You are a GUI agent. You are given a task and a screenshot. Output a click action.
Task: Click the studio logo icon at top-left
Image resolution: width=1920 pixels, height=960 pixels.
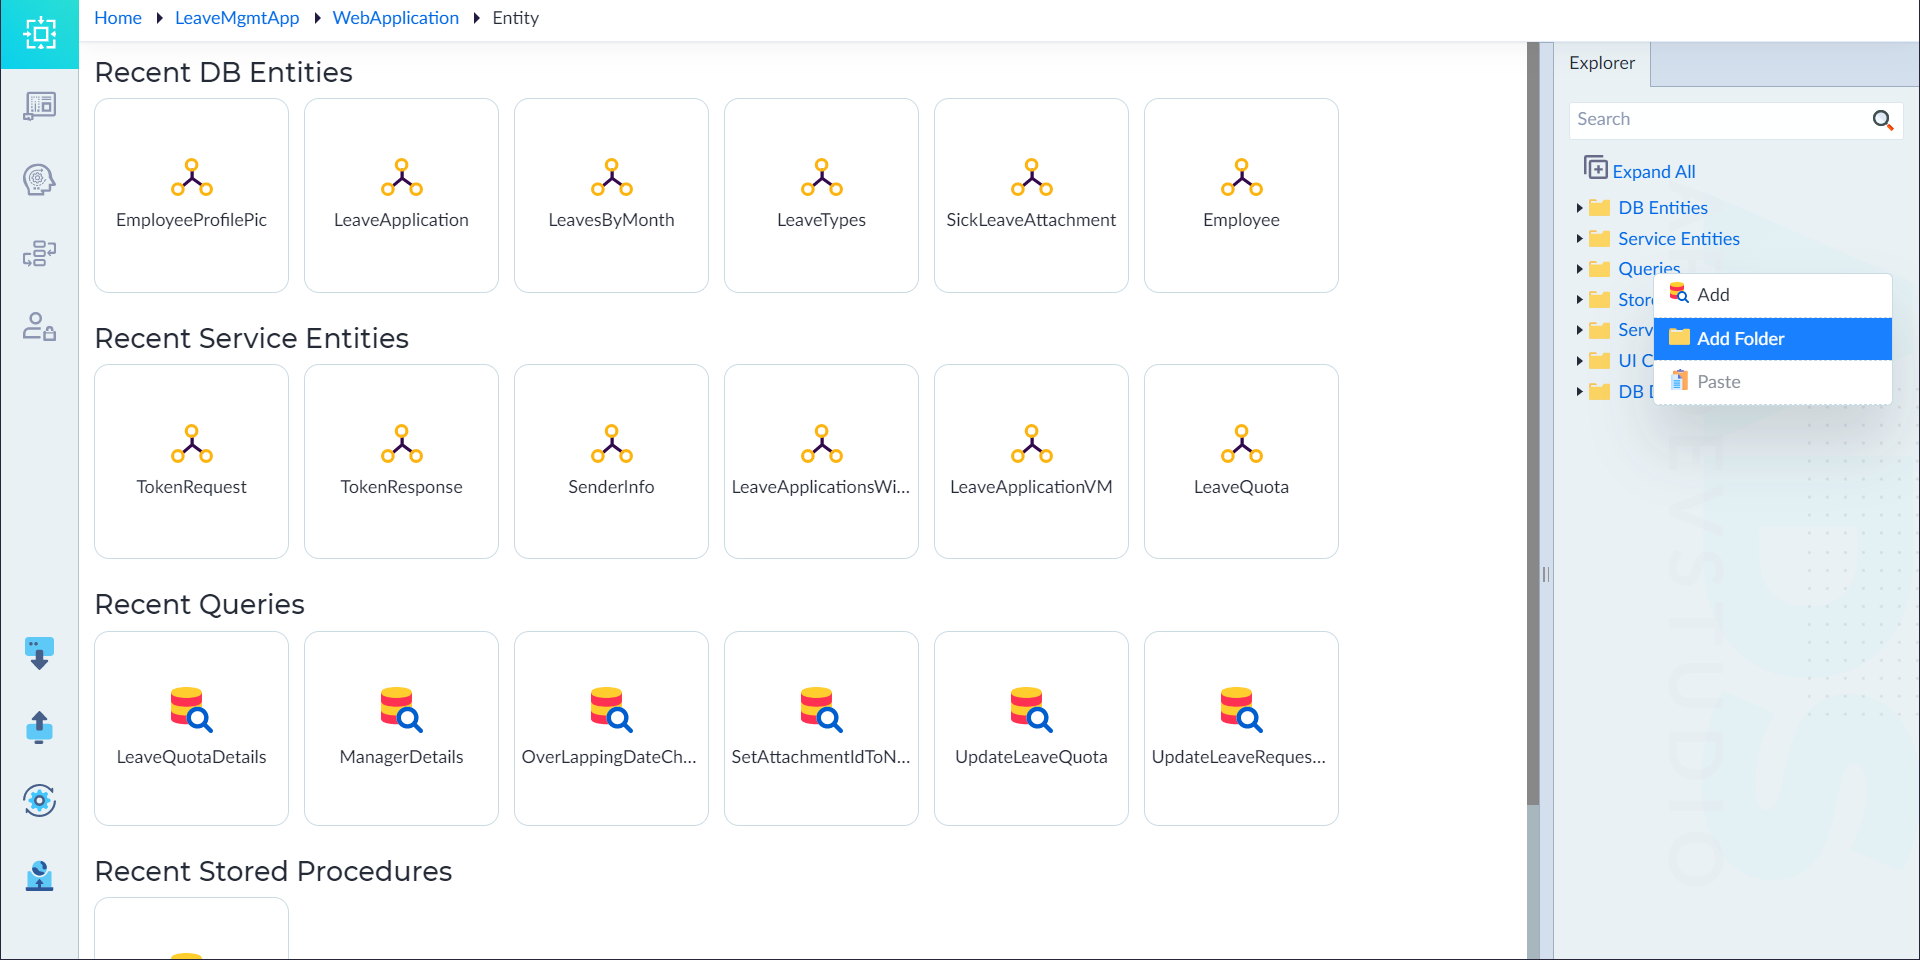39,34
